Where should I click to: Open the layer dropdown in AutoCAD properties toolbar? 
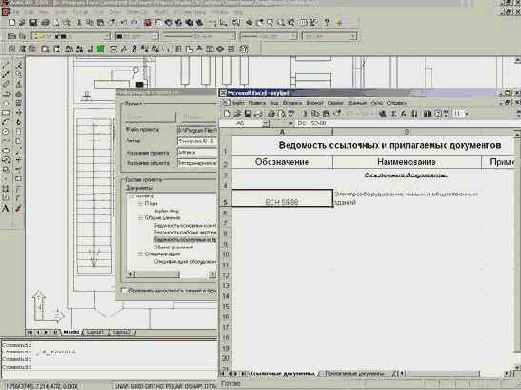pyautogui.click(x=107, y=36)
